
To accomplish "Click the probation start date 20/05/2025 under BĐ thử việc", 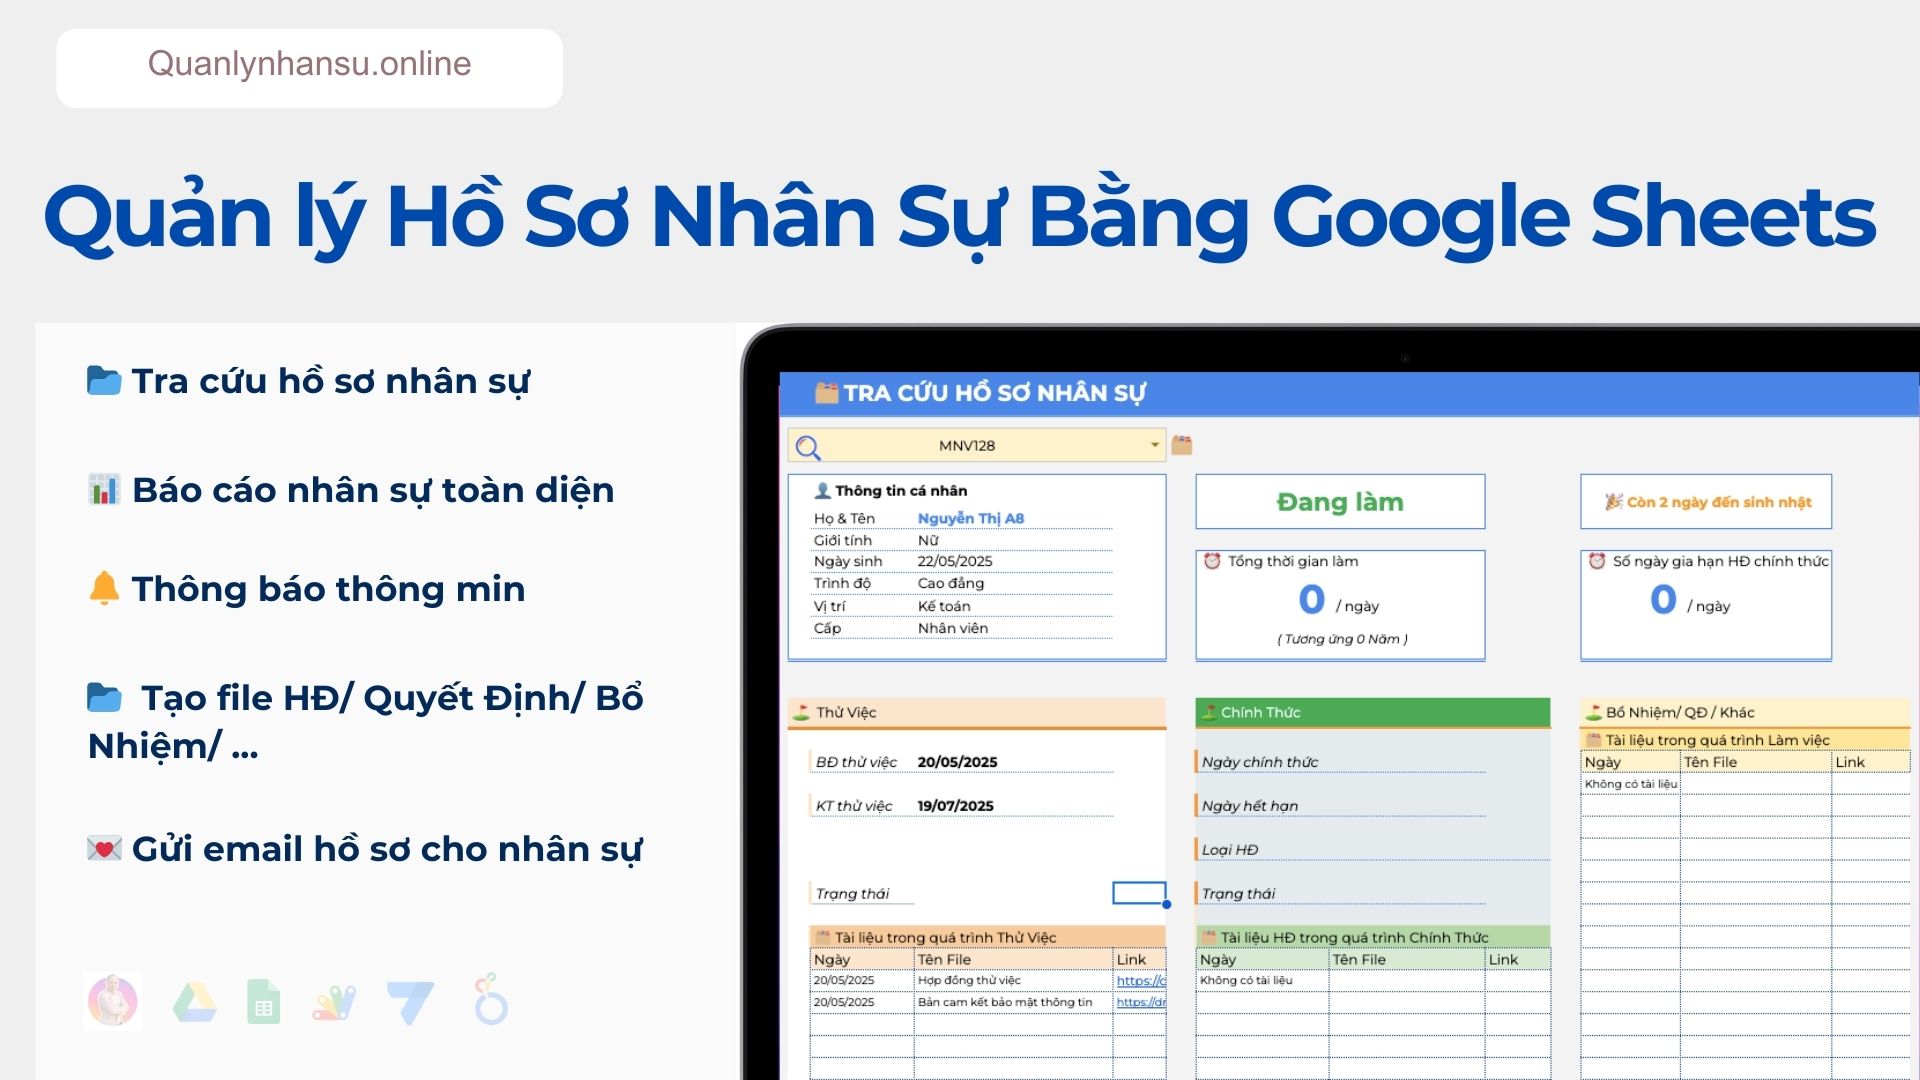I will pos(957,762).
